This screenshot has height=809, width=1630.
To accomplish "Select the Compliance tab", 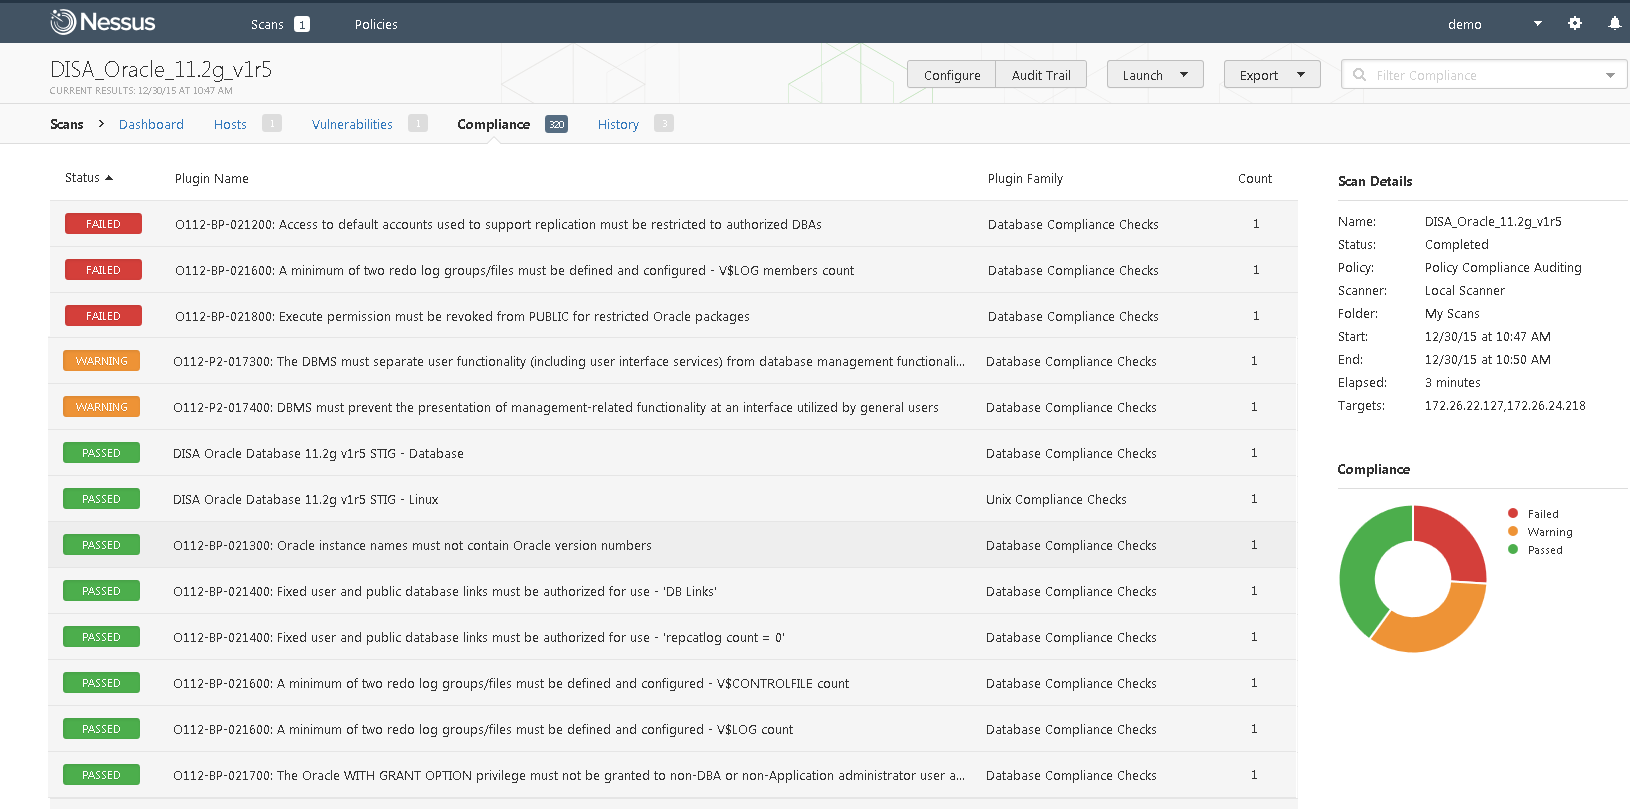I will [493, 124].
